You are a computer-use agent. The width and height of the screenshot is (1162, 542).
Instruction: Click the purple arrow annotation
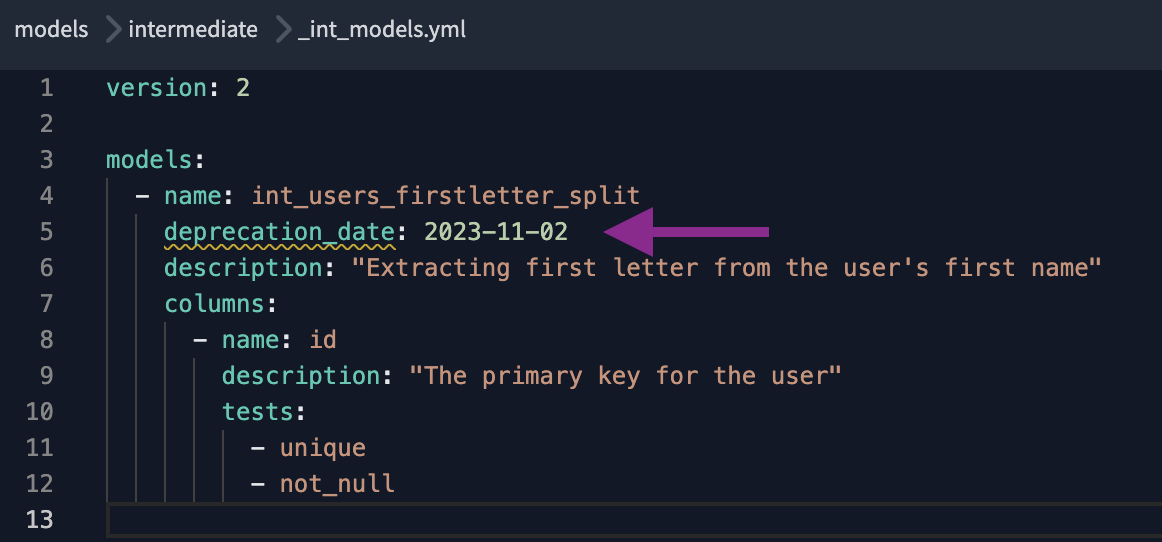(686, 232)
